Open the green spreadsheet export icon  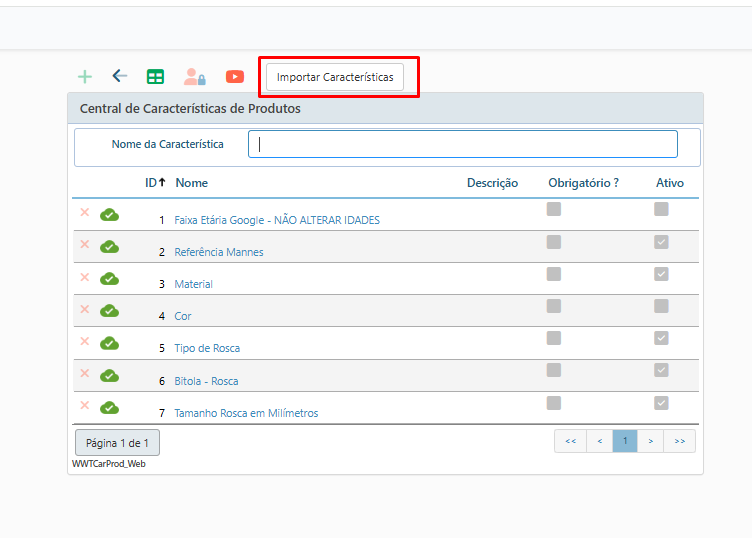[155, 77]
